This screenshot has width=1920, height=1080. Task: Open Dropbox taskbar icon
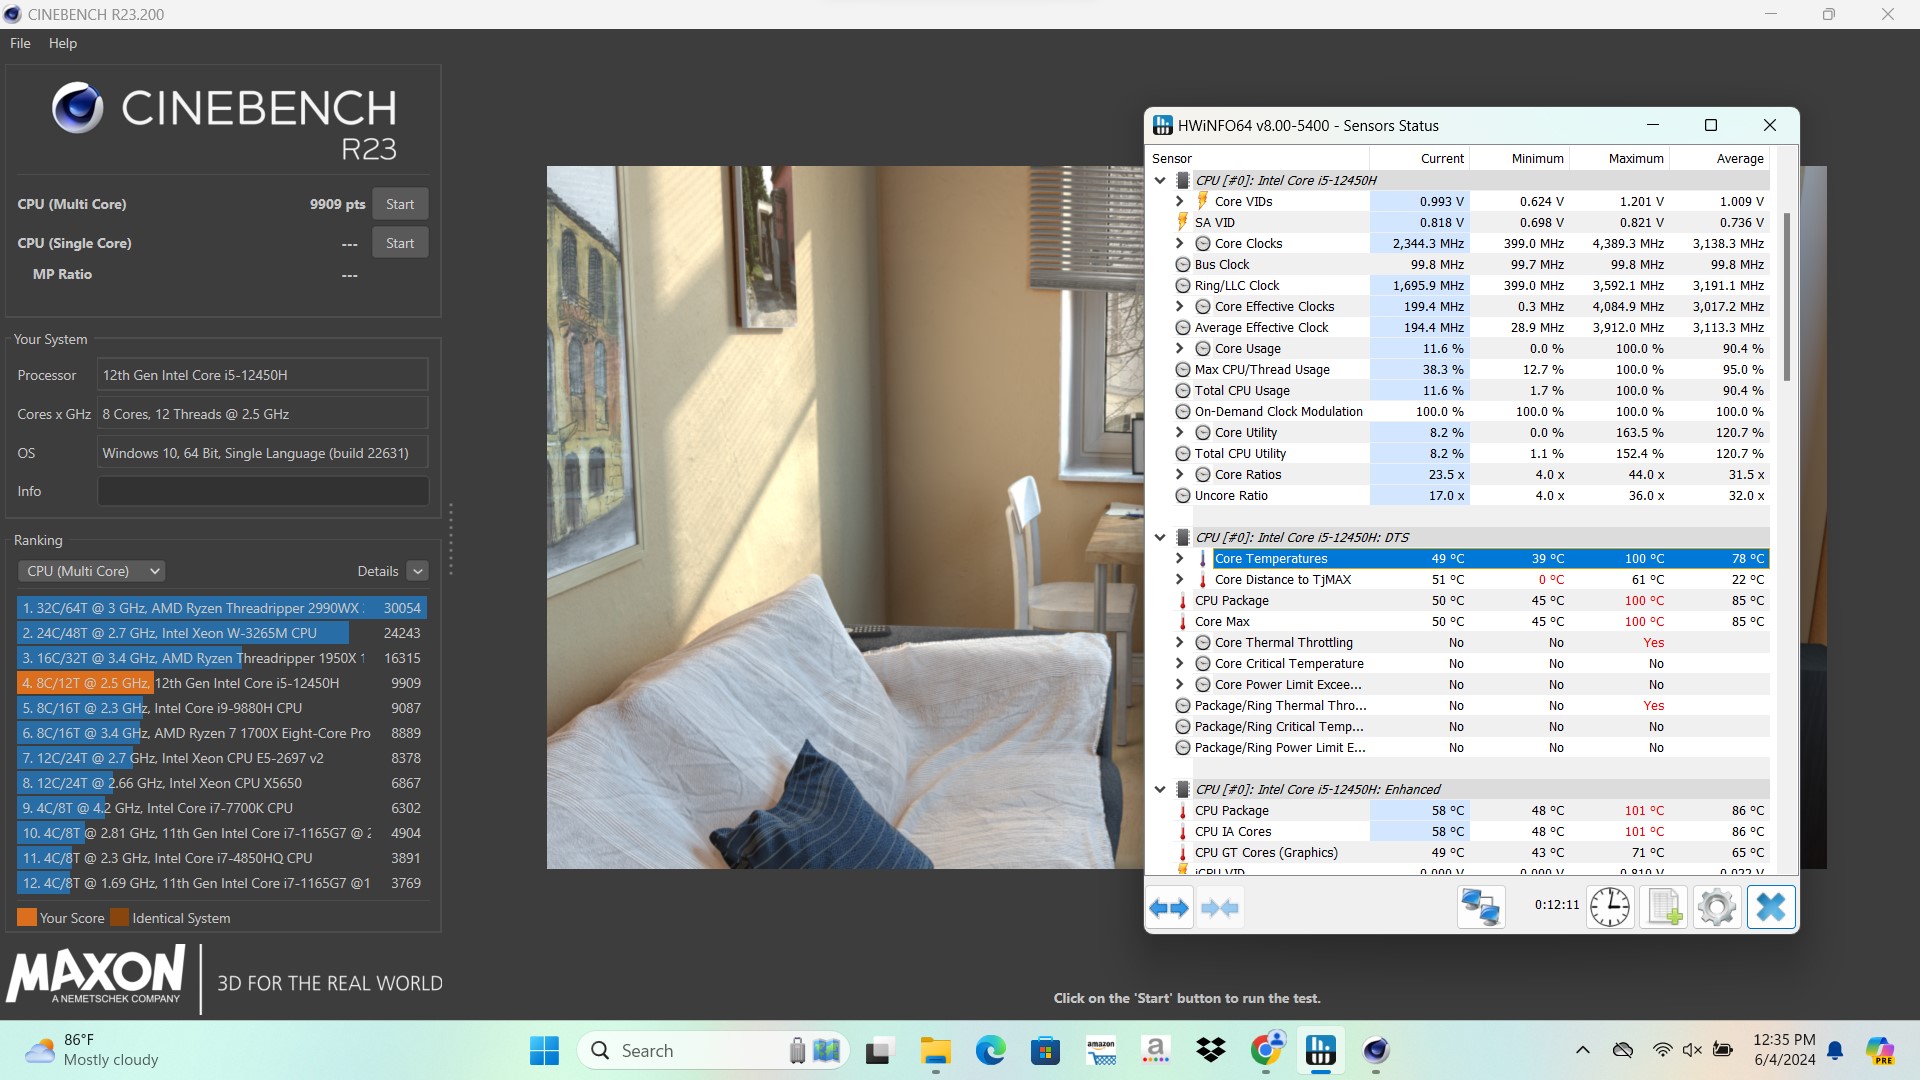pyautogui.click(x=1211, y=1050)
